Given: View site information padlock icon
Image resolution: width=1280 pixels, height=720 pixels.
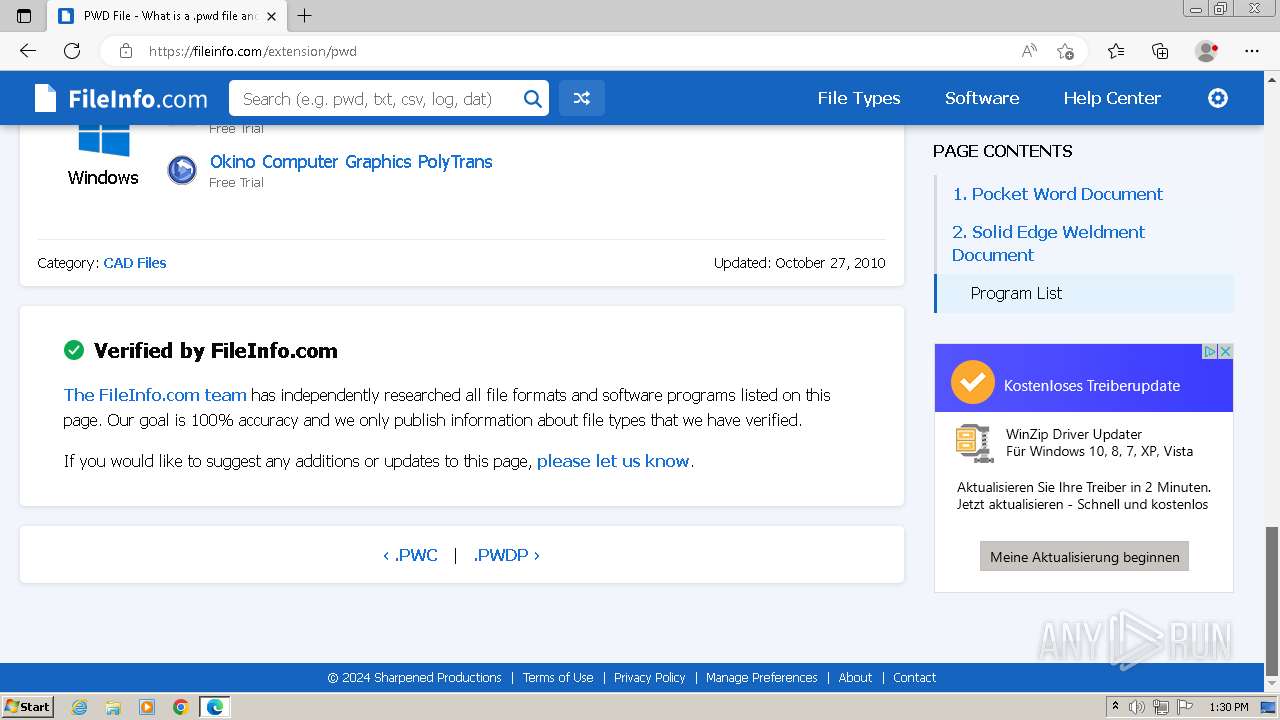Looking at the screenshot, I should (126, 51).
